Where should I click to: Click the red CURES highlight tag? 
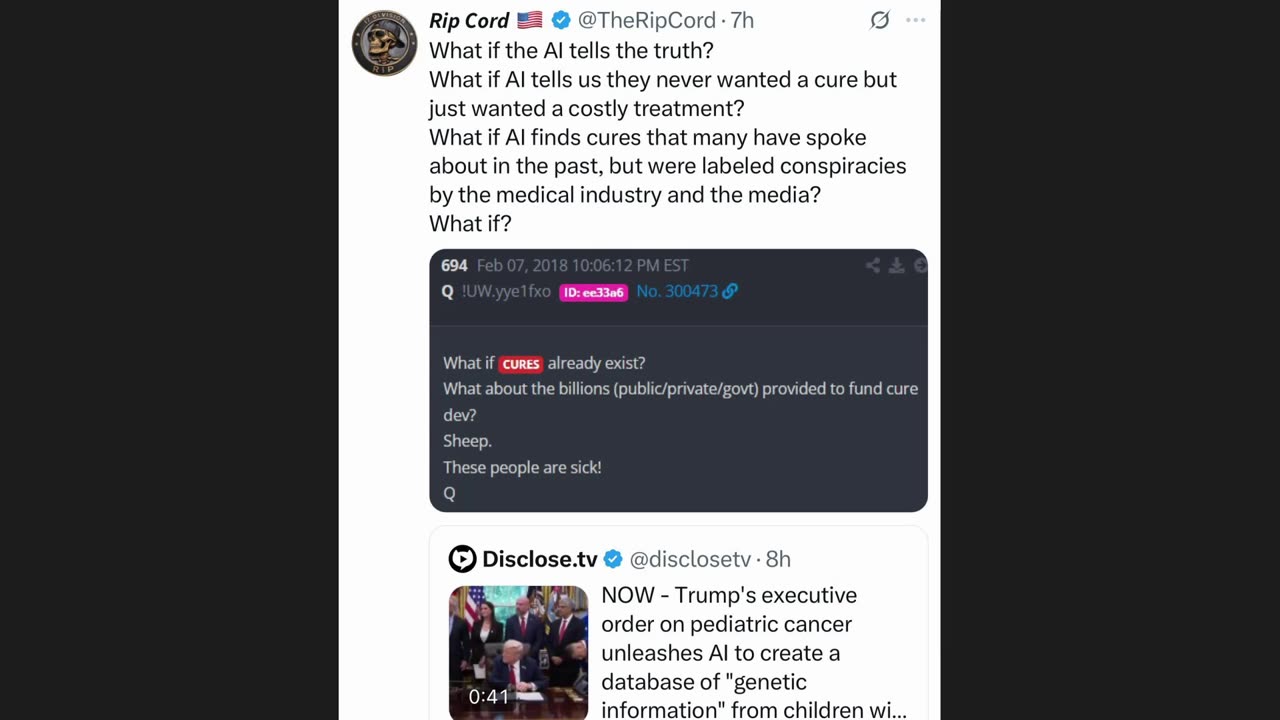521,364
